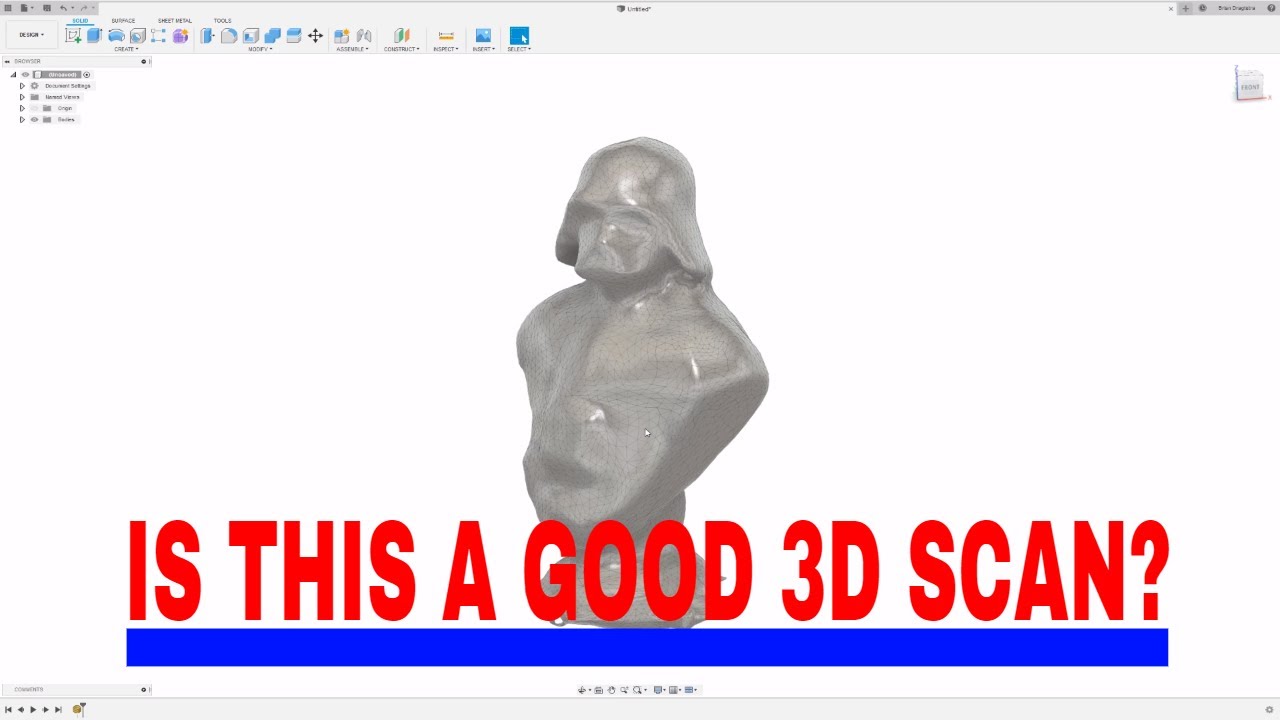1280x720 pixels.
Task: Select the Press Pull tool
Action: (x=207, y=36)
